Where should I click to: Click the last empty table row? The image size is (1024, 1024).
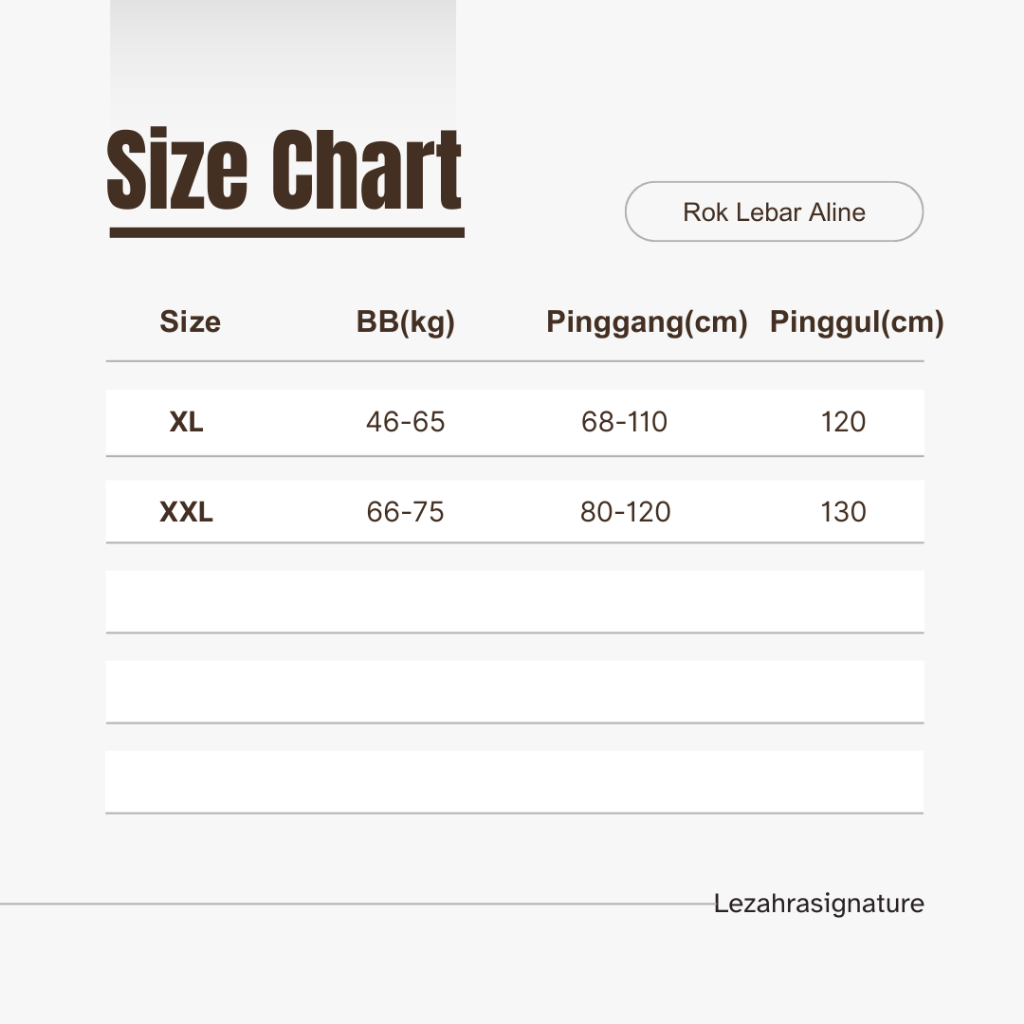point(515,782)
